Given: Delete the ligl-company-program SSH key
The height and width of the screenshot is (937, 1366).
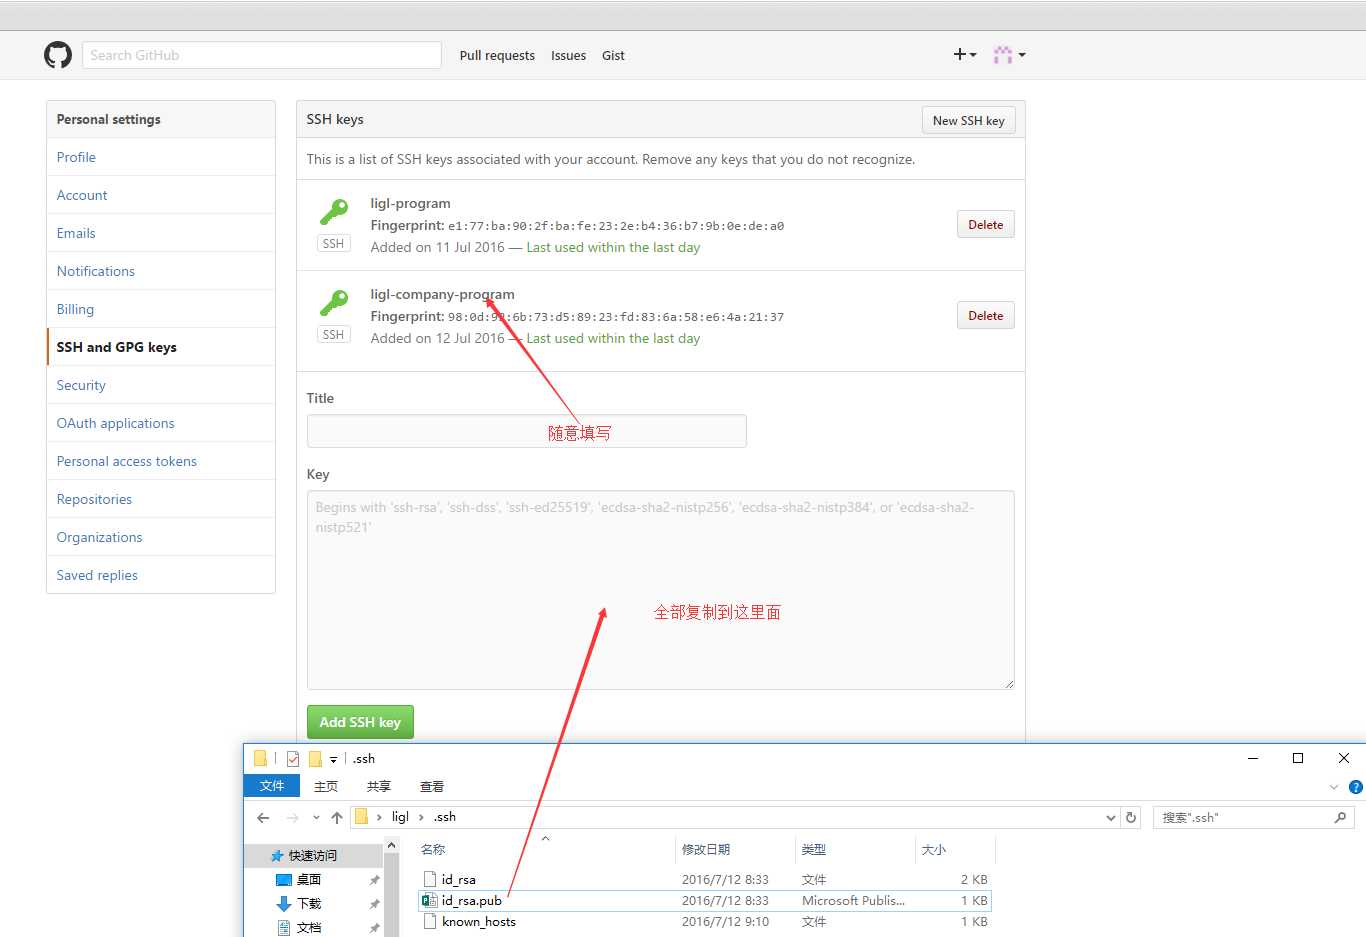Looking at the screenshot, I should click(985, 316).
